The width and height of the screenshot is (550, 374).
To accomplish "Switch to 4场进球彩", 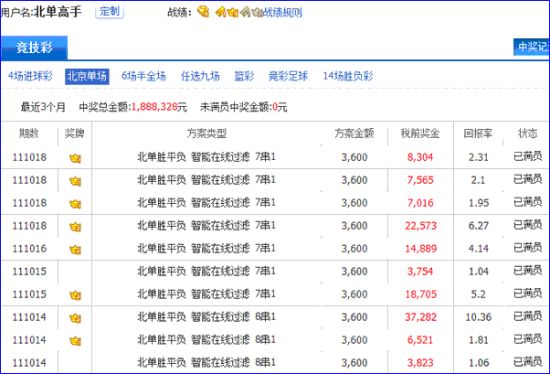I will point(30,76).
